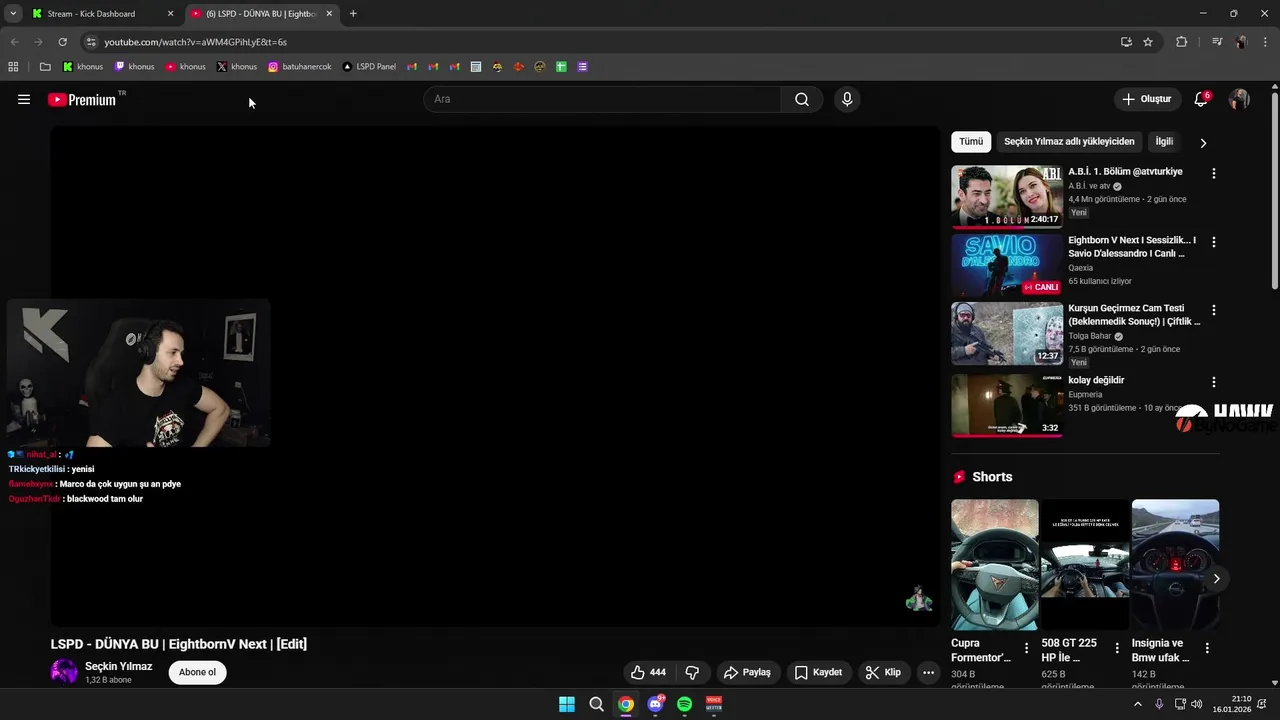The height and width of the screenshot is (720, 1280).
Task: Click install app icon in address bar
Action: (x=1126, y=42)
